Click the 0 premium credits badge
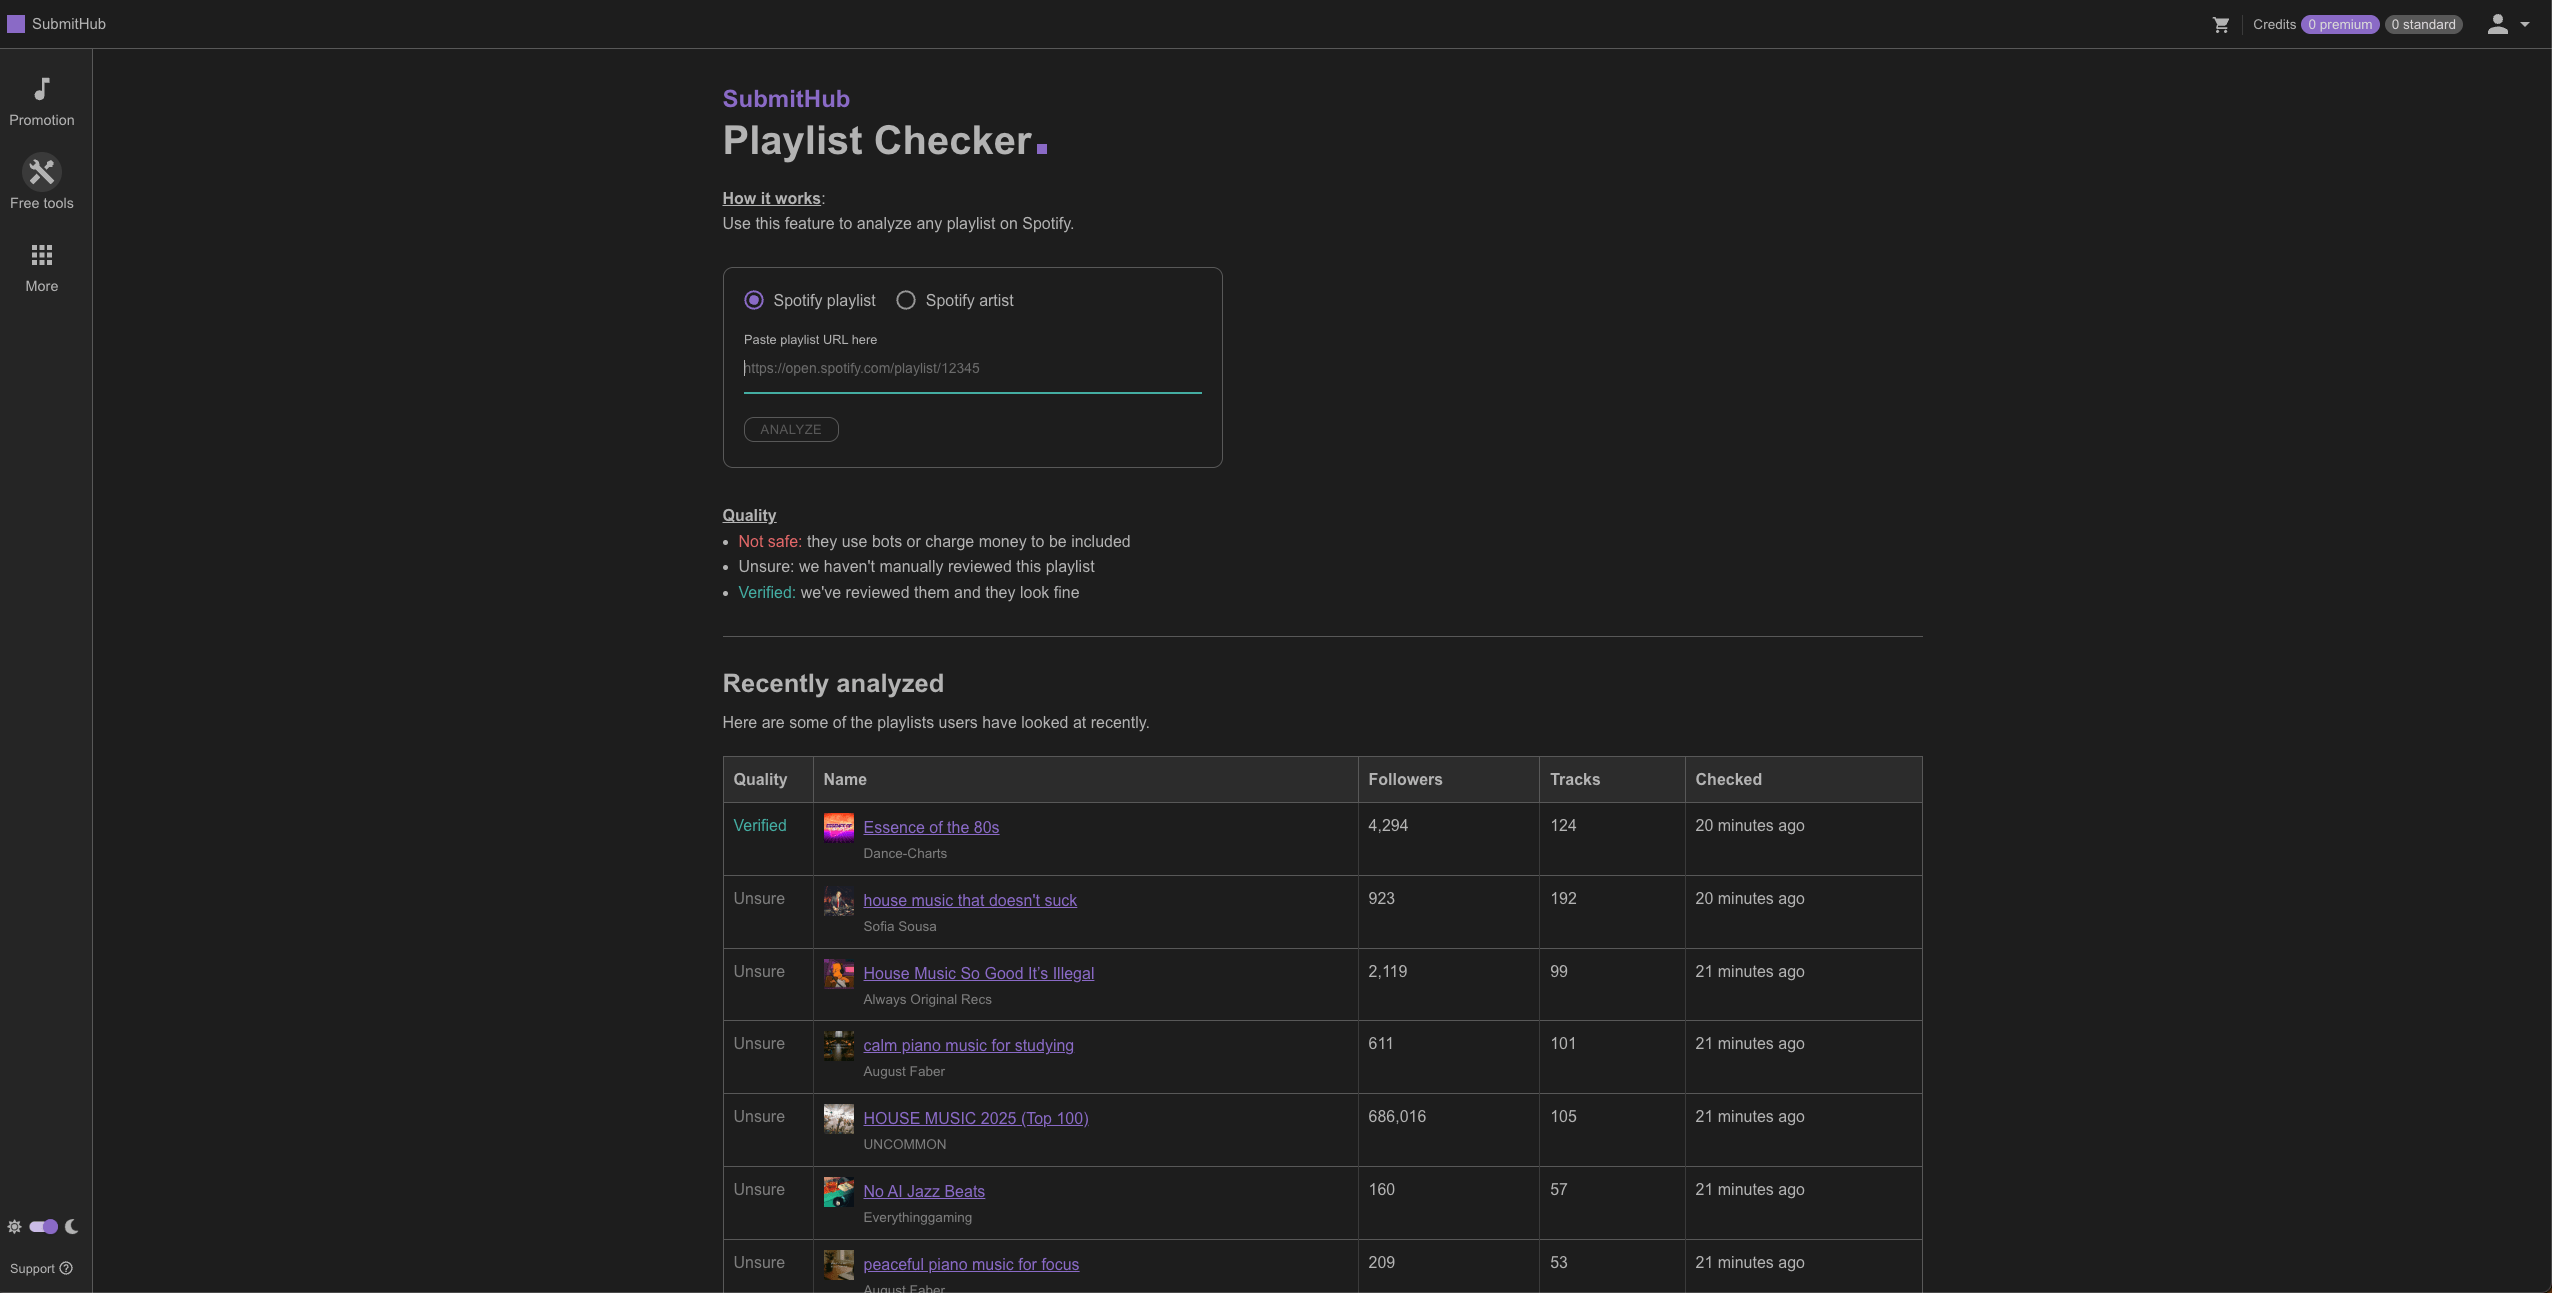Image resolution: width=2552 pixels, height=1293 pixels. (x=2340, y=24)
